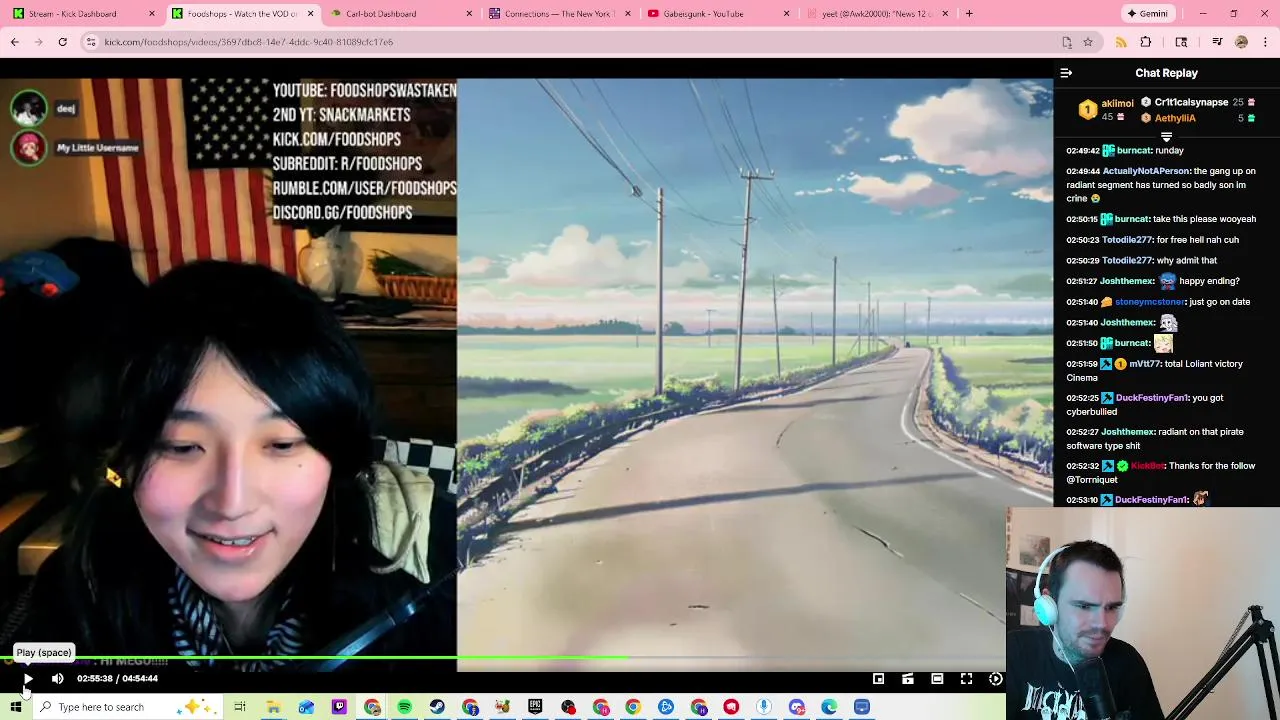Toggle picture-in-picture mode for the video
1280x720 pixels.
click(x=878, y=679)
